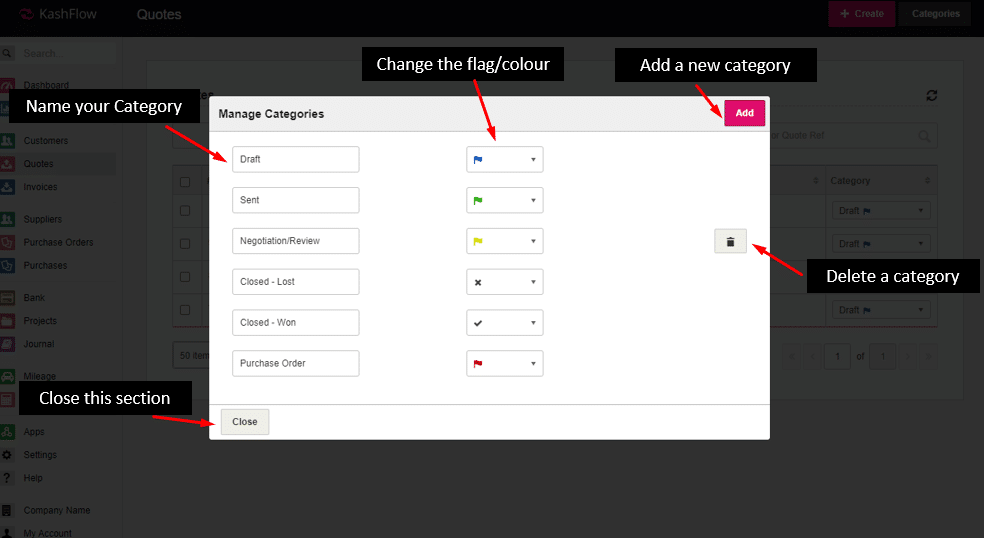
Task: Click the Closed - Won name field
Action: 295,322
